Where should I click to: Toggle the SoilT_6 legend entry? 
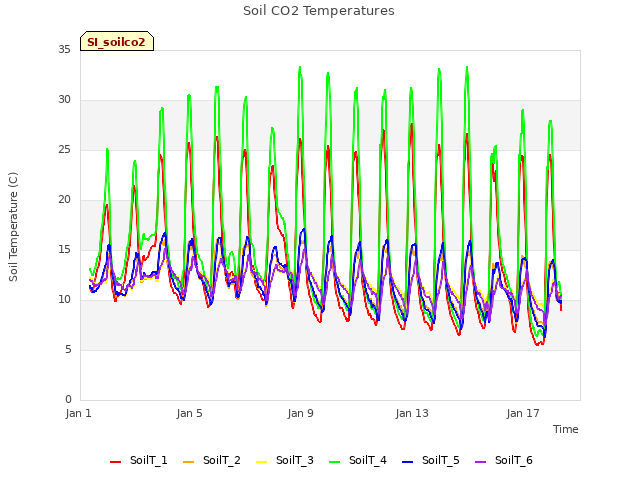coord(504,460)
